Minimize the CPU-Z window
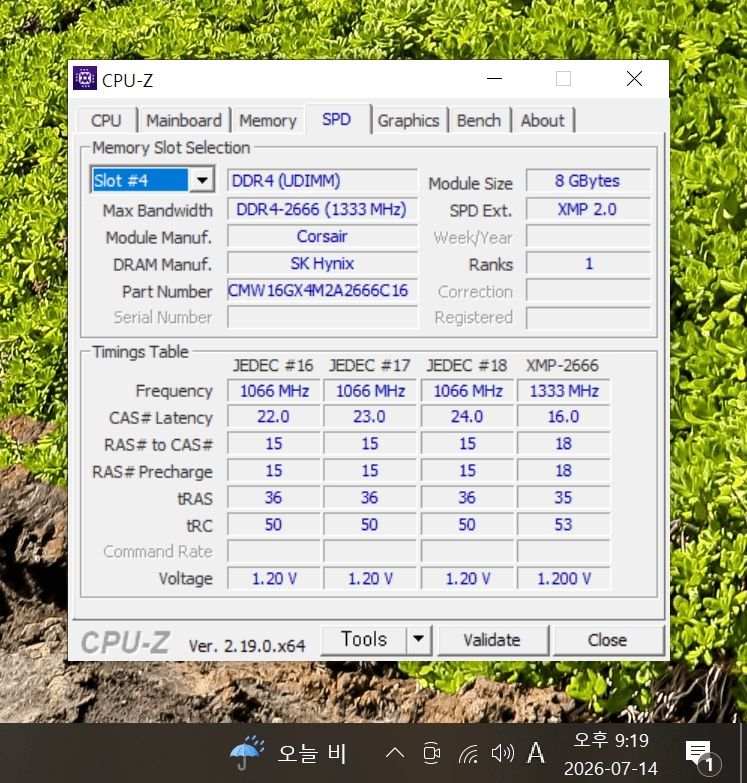The height and width of the screenshot is (783, 747). 494,78
